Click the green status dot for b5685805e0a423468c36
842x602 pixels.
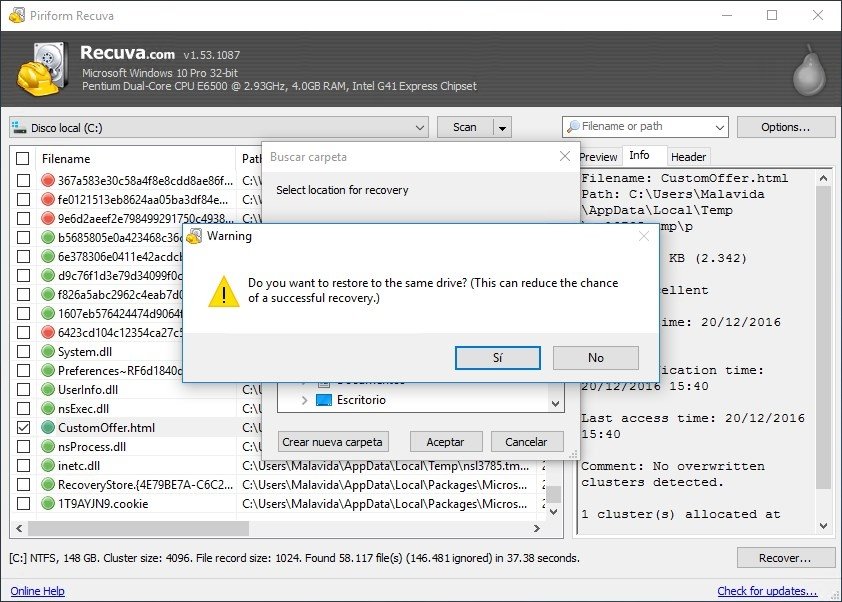pos(48,237)
